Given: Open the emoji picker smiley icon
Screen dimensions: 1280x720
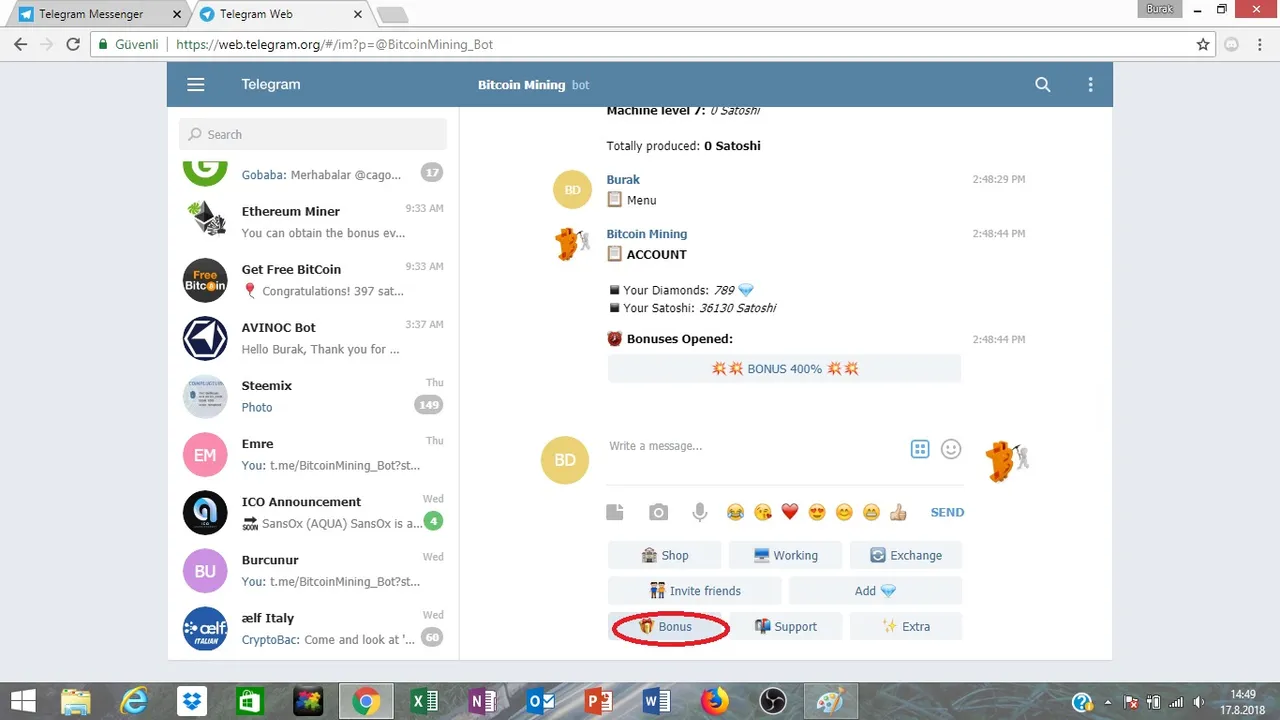Looking at the screenshot, I should [x=951, y=449].
